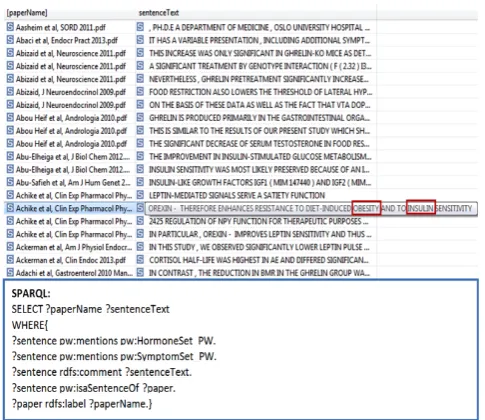
Task: Select sentence 'THE IMPROVEMENT IN INSULIN-STIMULATED GLUCOSE METABOLISM'
Action: point(260,157)
